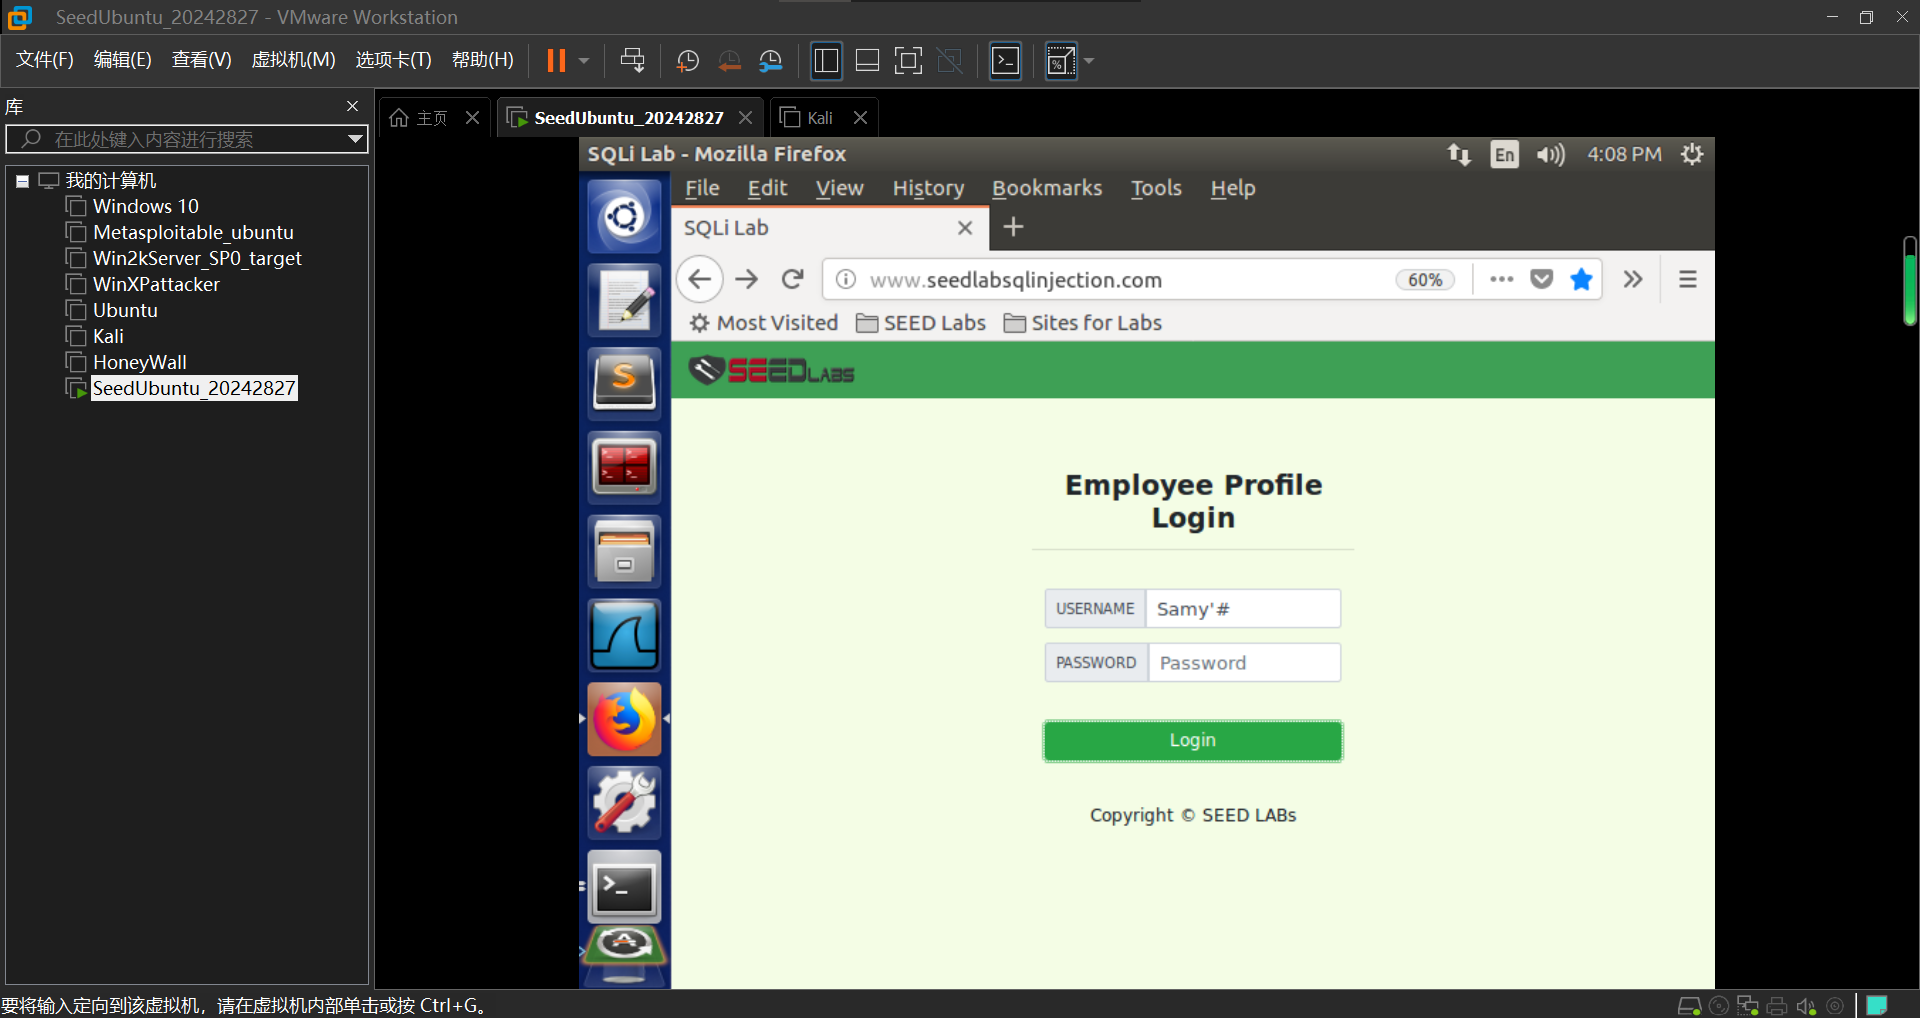Screen dimensions: 1920x1018
Task: Collapse the 我的计算机 tree node
Action: click(x=22, y=181)
